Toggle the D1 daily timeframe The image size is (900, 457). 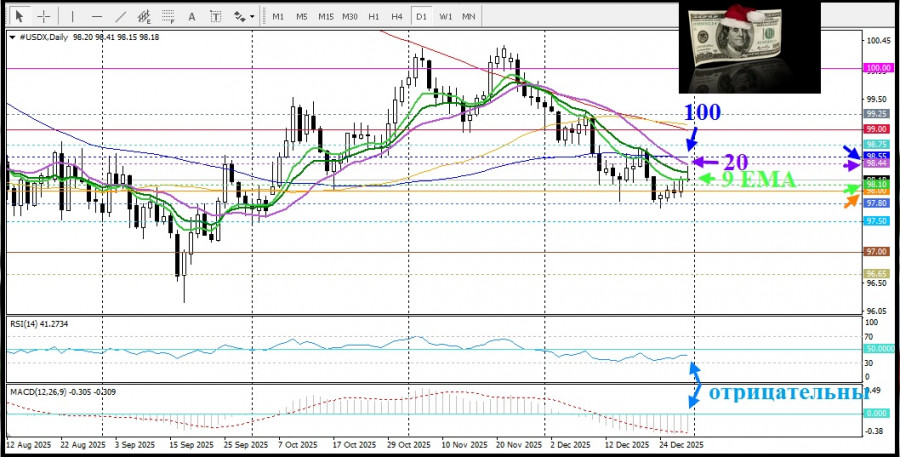tap(421, 17)
